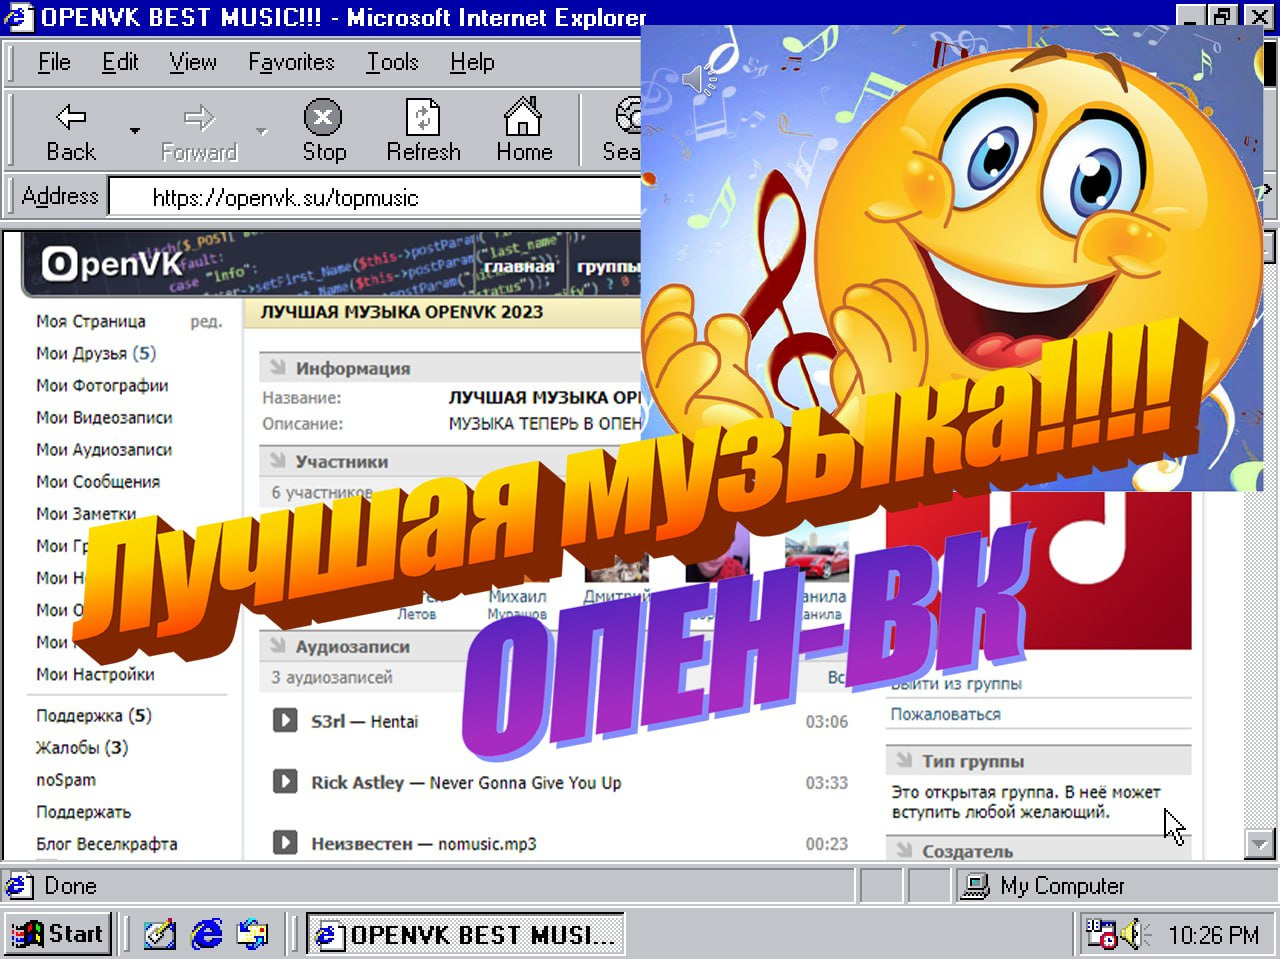
Task: Open the Tools menu
Action: pos(392,62)
